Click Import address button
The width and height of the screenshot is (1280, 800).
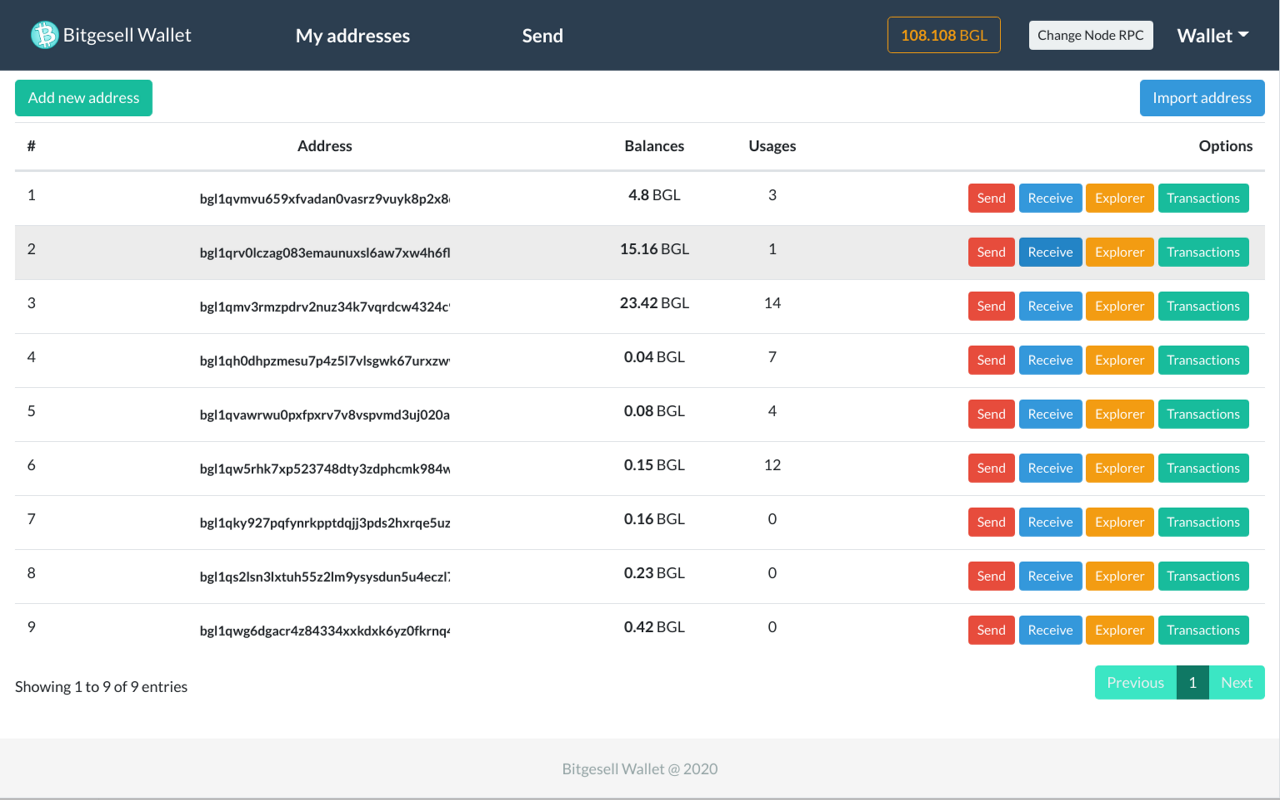tap(1202, 98)
